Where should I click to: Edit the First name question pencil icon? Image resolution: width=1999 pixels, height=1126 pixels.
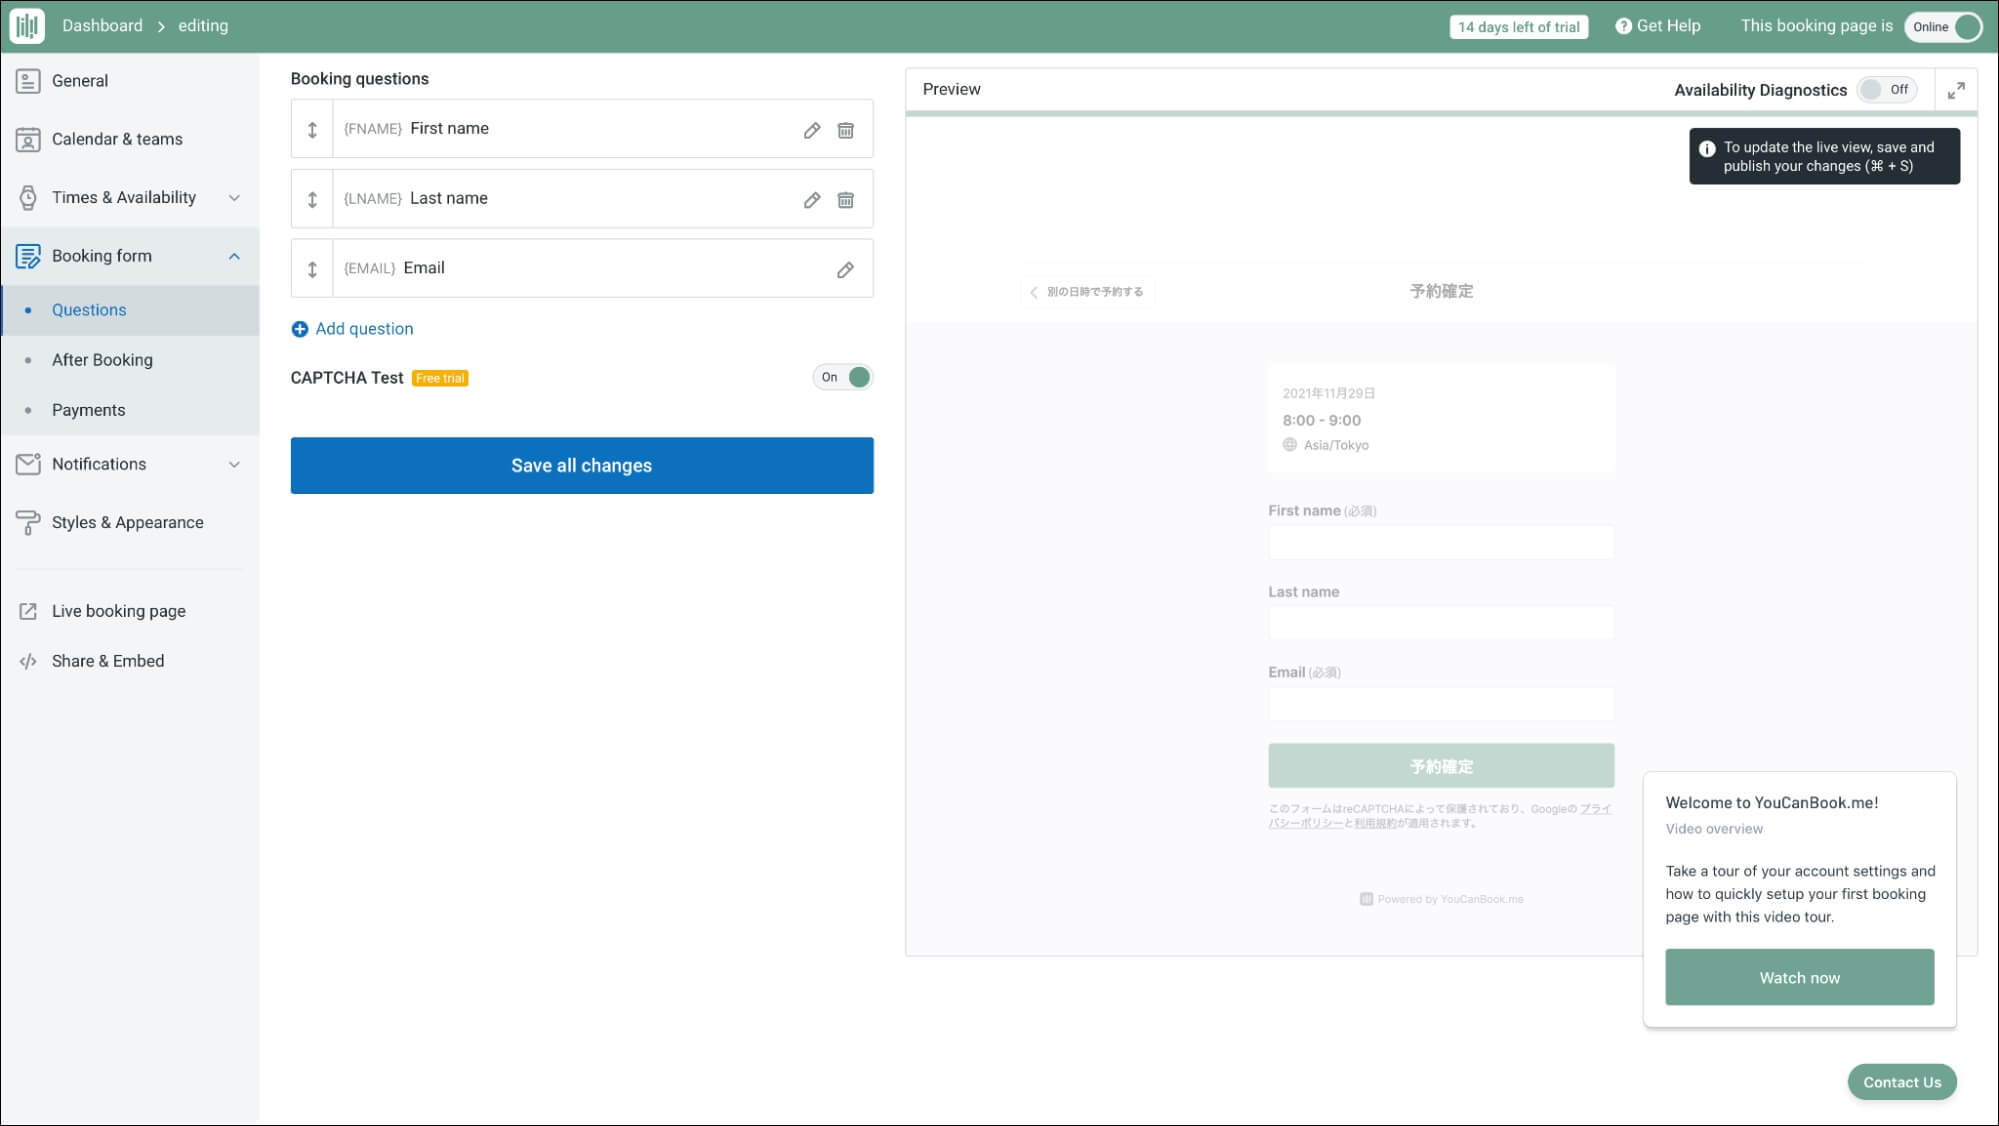812,130
